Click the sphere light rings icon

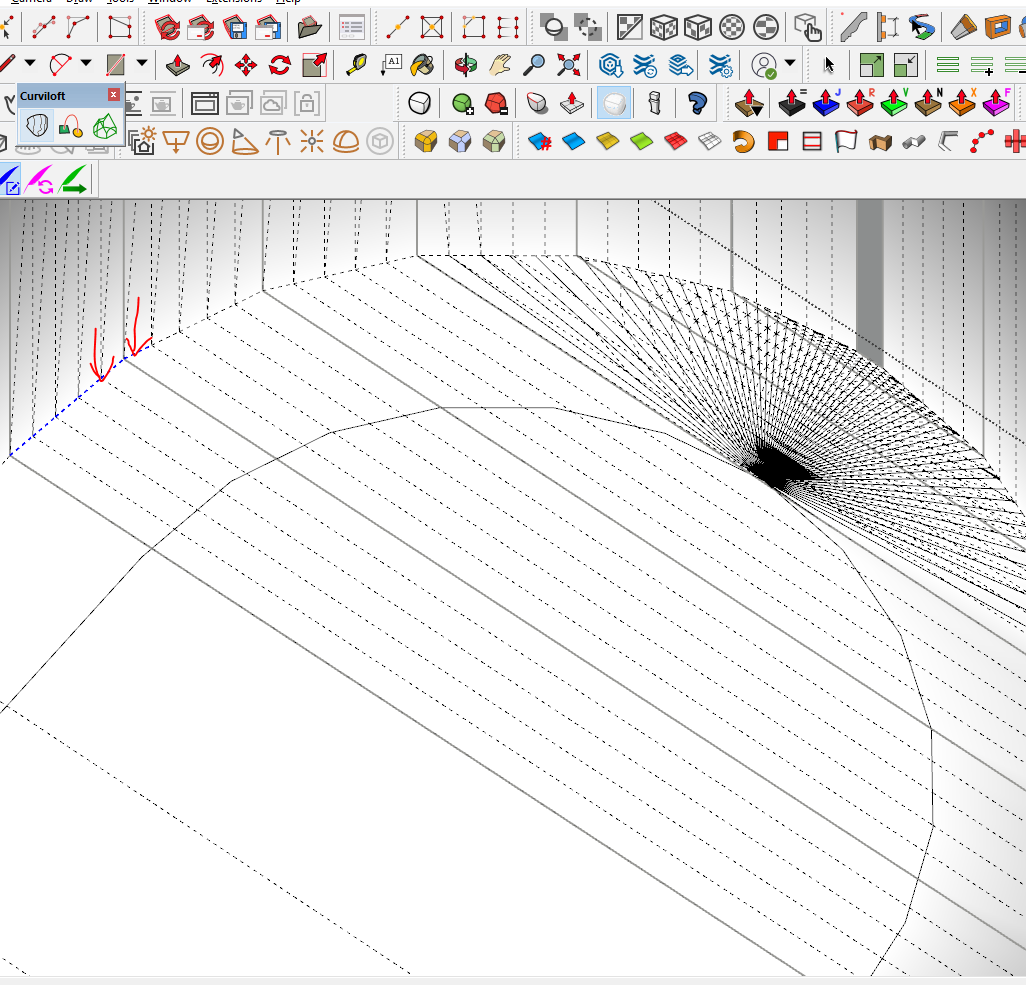pos(210,141)
